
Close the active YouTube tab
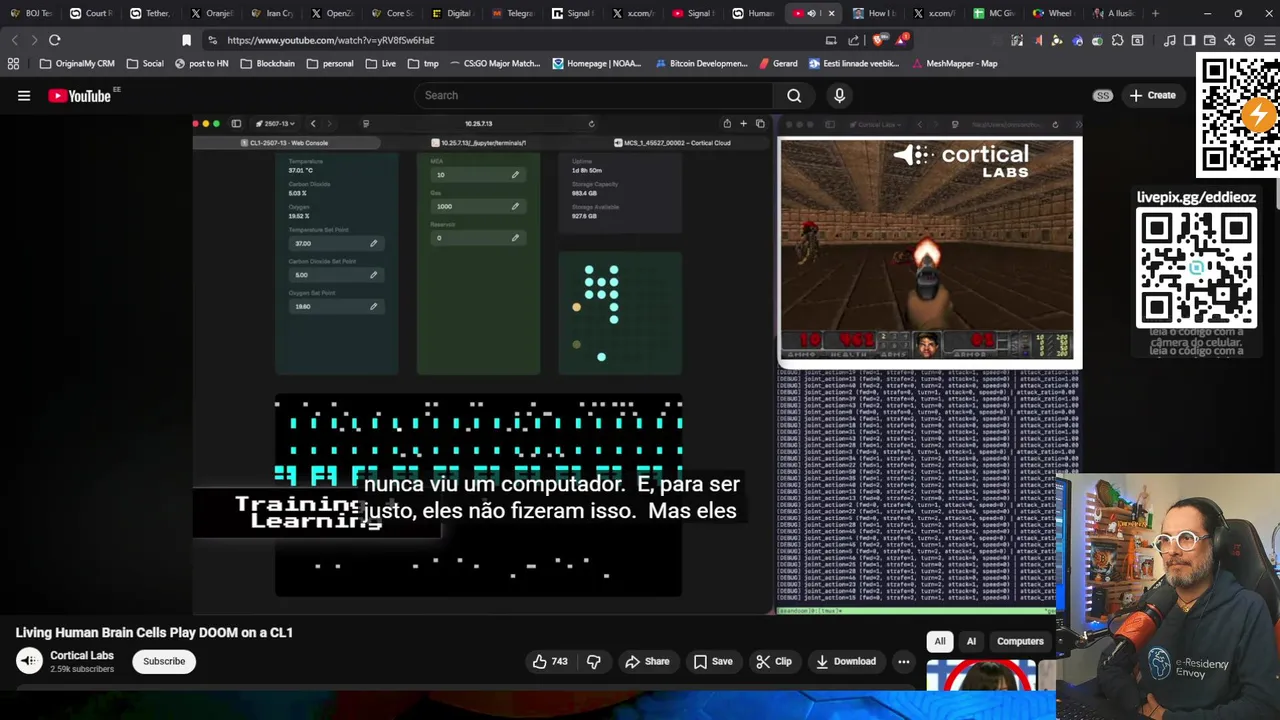click(831, 13)
